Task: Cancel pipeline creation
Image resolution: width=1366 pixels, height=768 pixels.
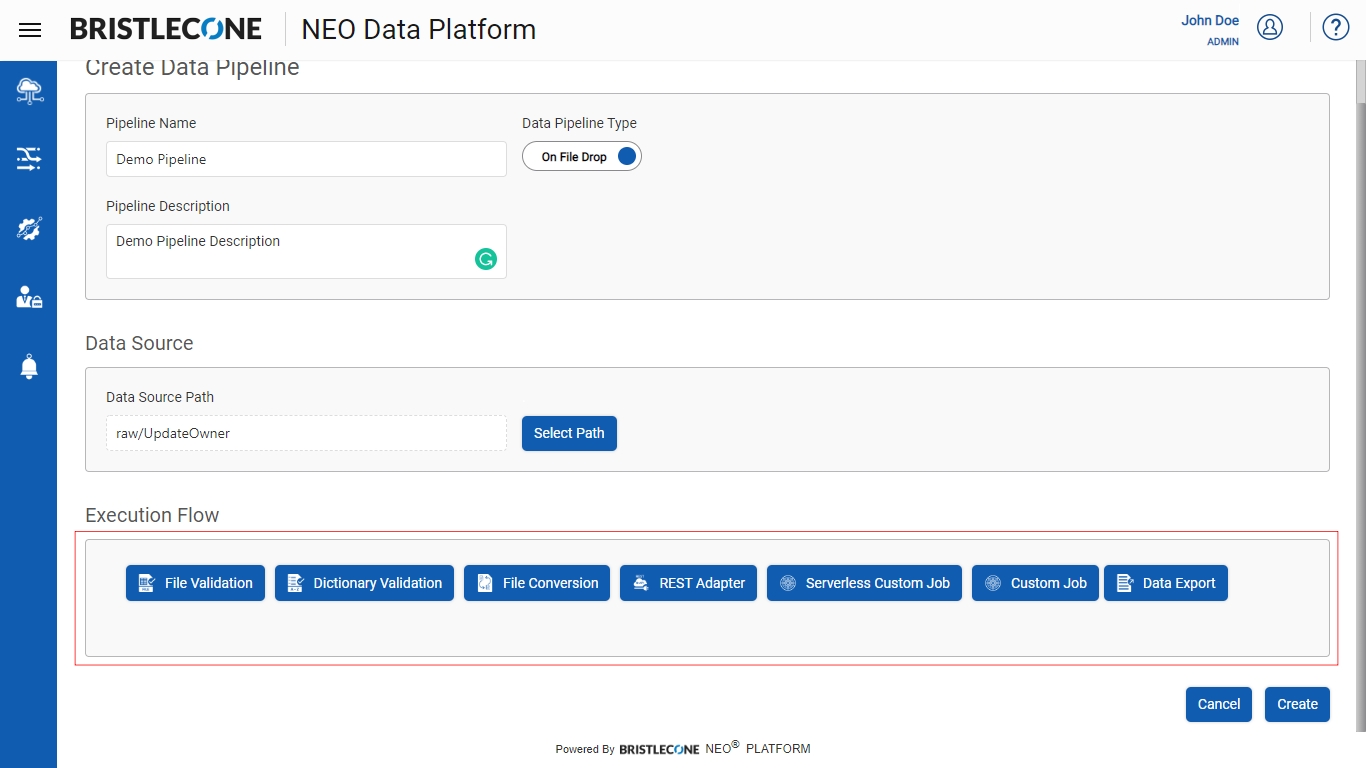Action: click(1219, 704)
